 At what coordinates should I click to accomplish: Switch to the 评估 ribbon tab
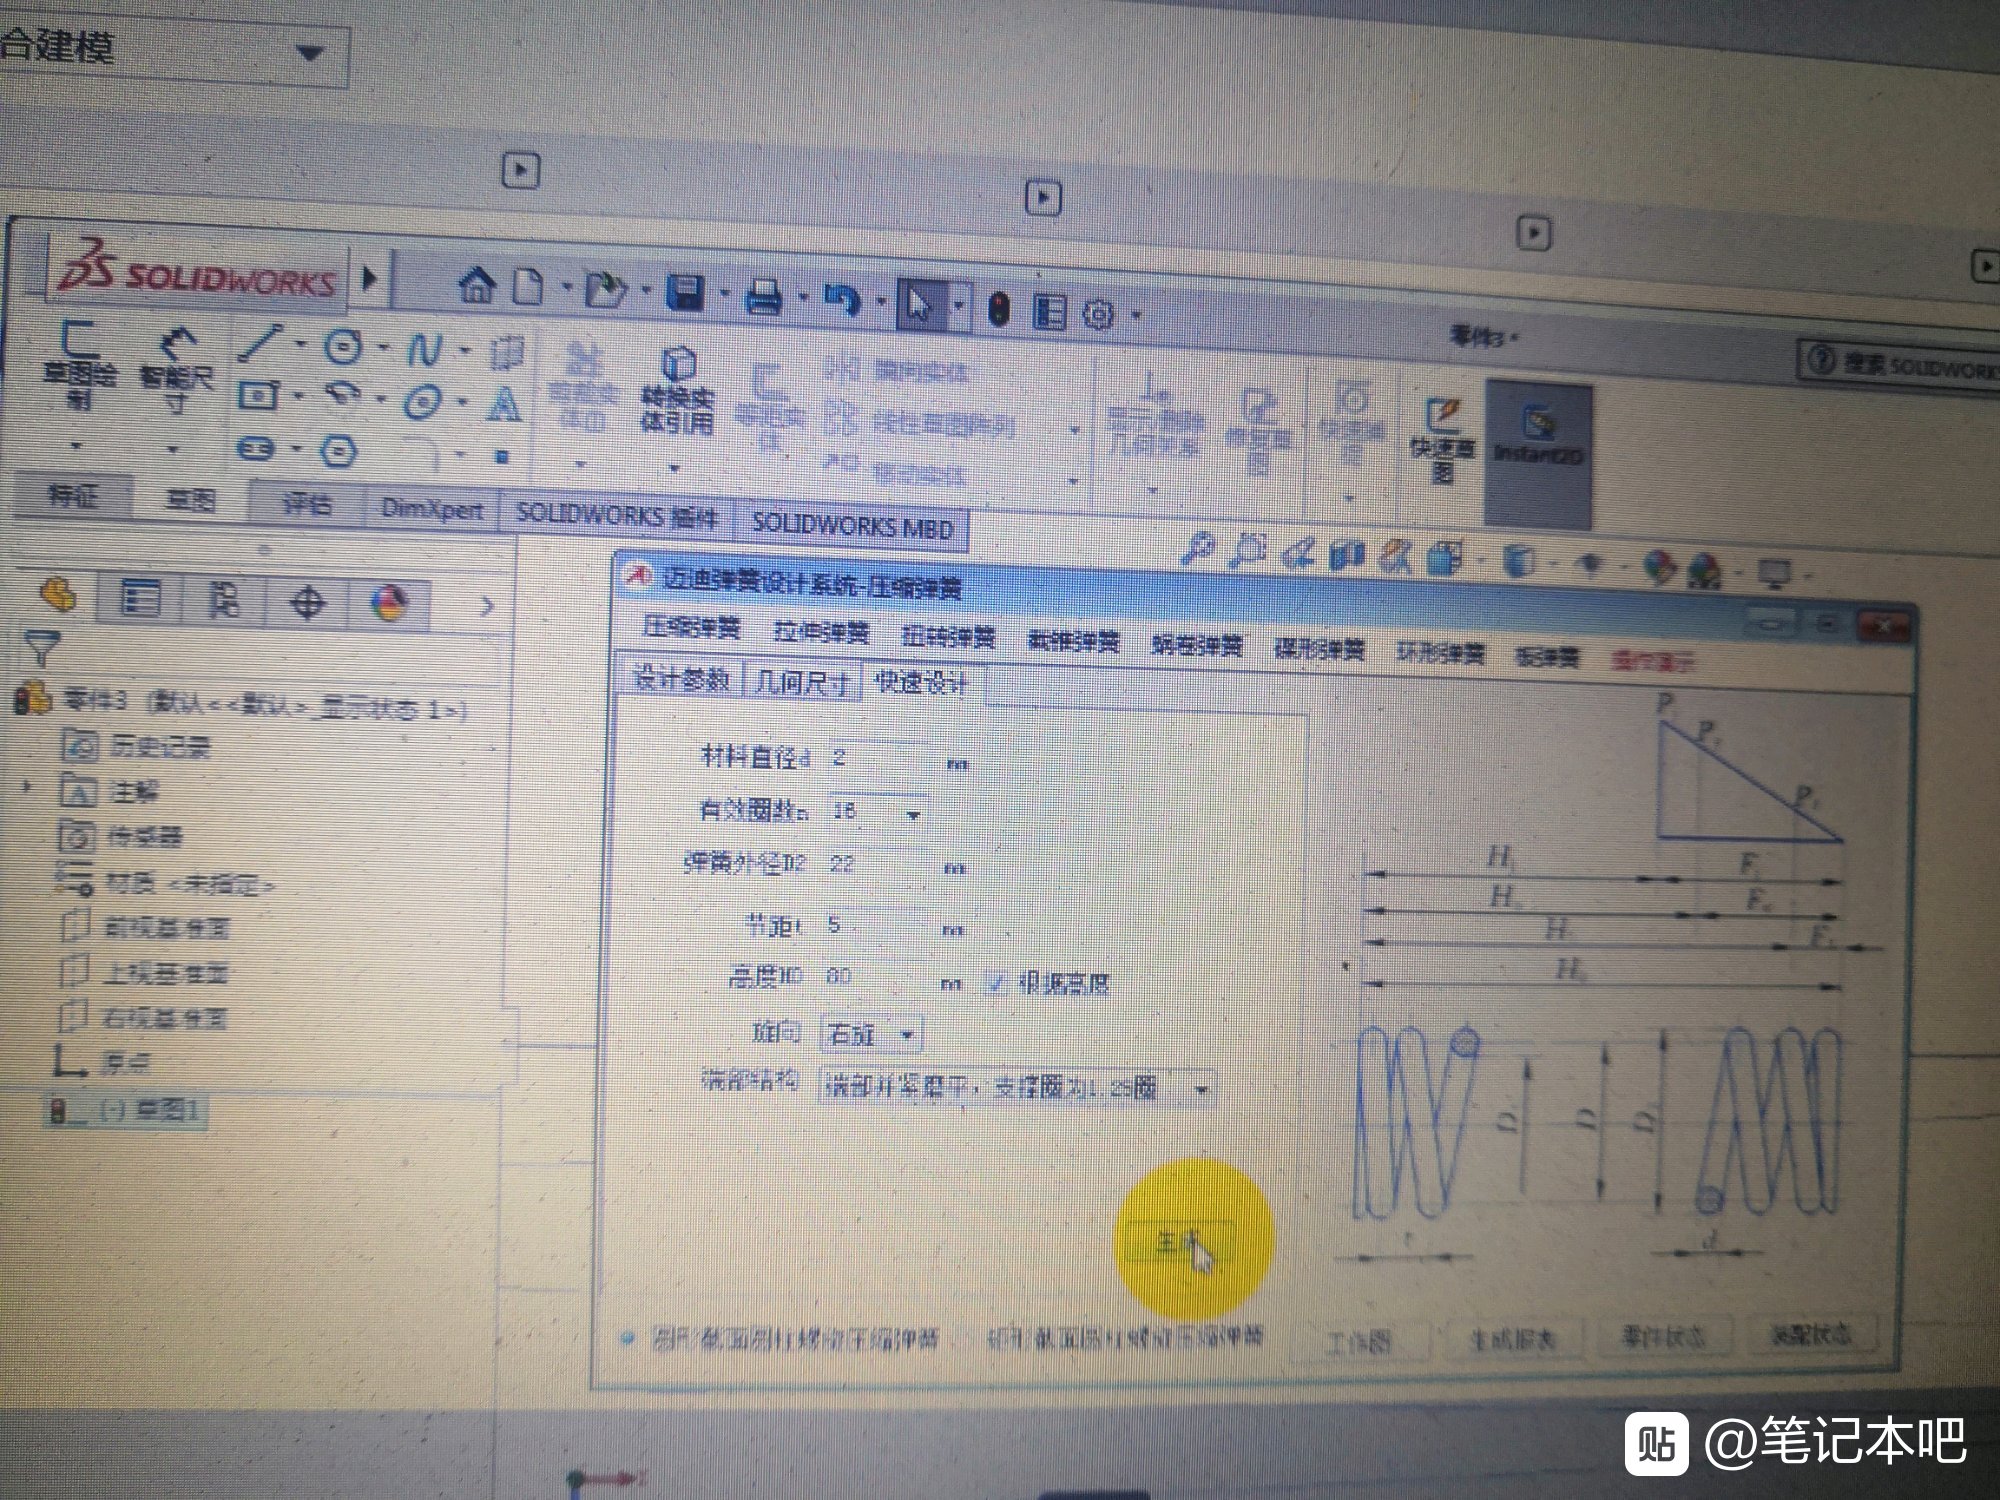tap(307, 503)
